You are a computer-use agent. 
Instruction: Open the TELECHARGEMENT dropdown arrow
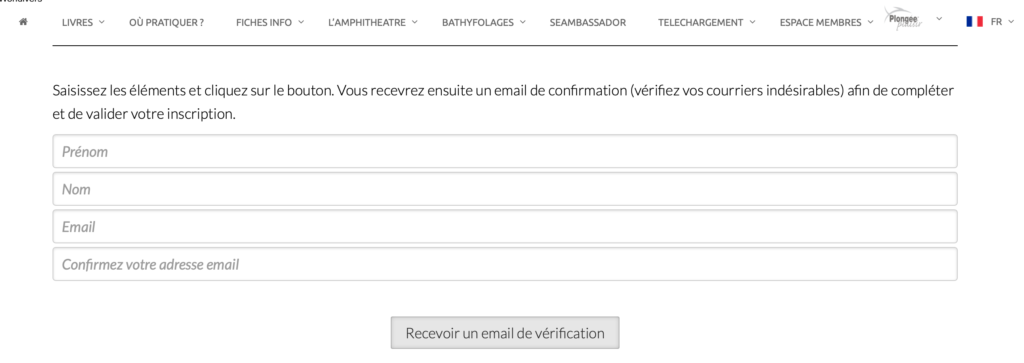coord(752,22)
